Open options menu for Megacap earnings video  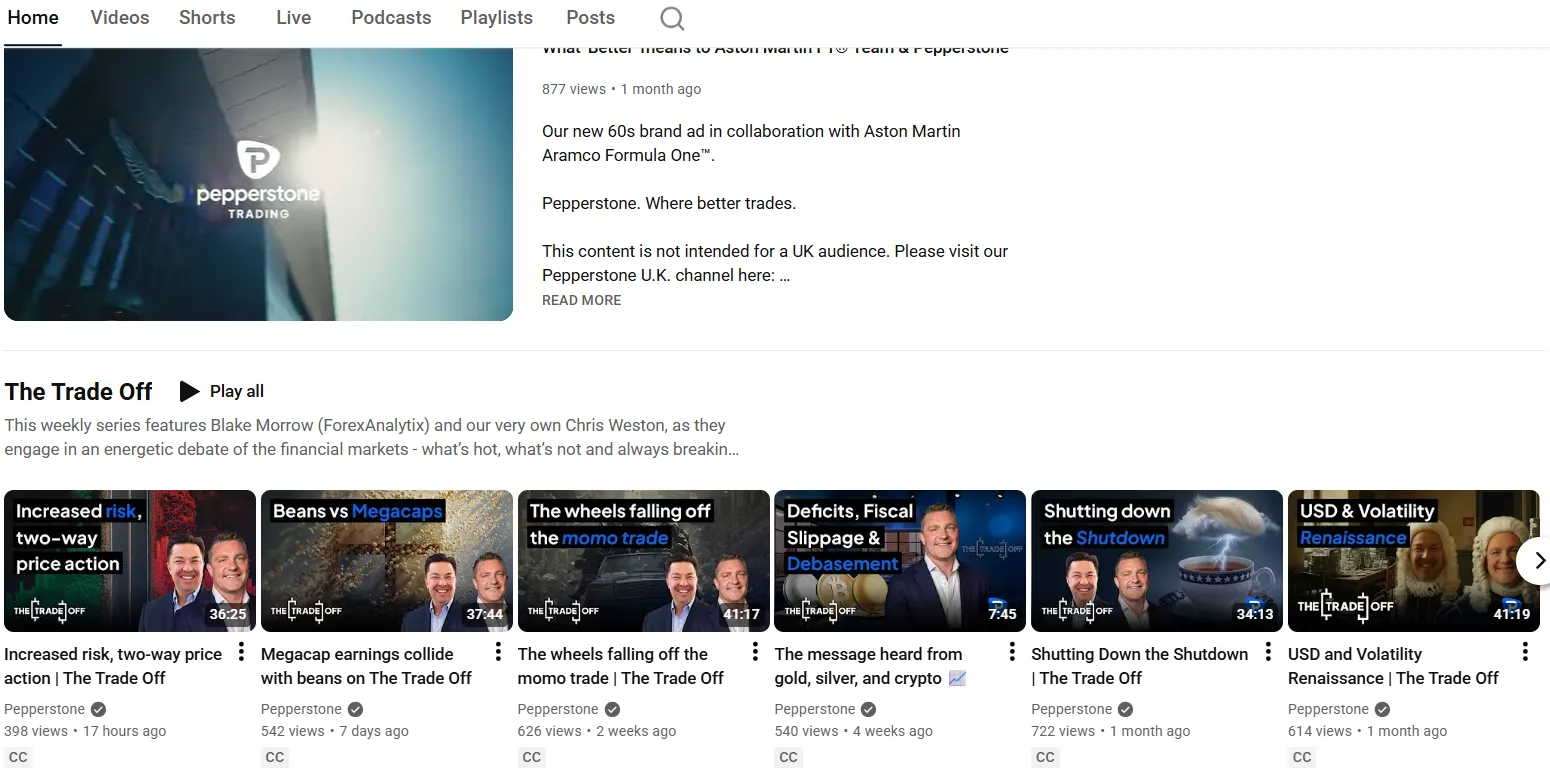(498, 653)
